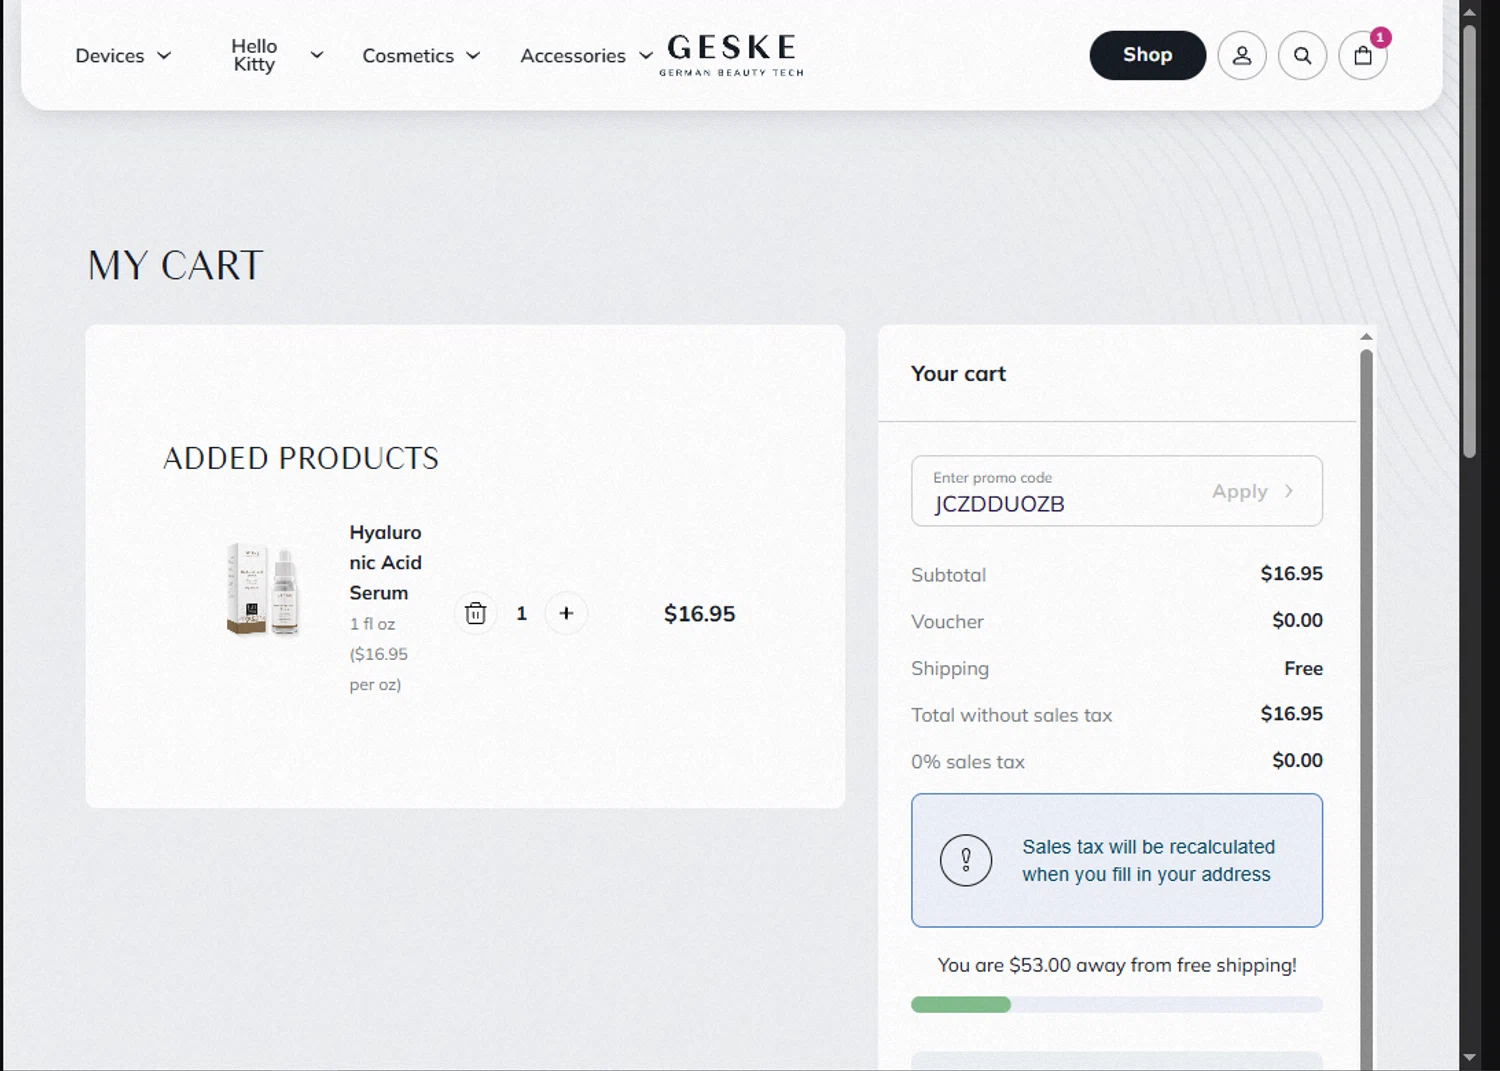The image size is (1500, 1071).
Task: Click the page scrollbar up arrow
Action: (1469, 12)
